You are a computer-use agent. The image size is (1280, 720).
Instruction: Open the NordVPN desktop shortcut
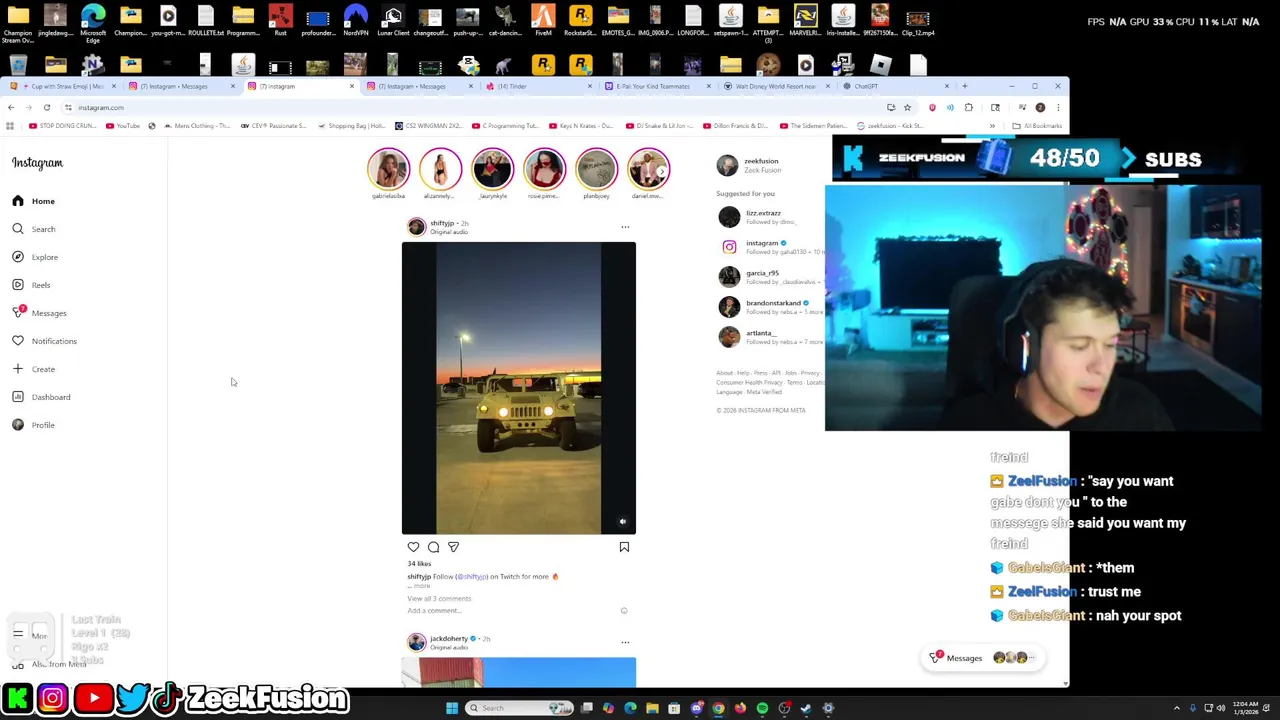click(355, 20)
